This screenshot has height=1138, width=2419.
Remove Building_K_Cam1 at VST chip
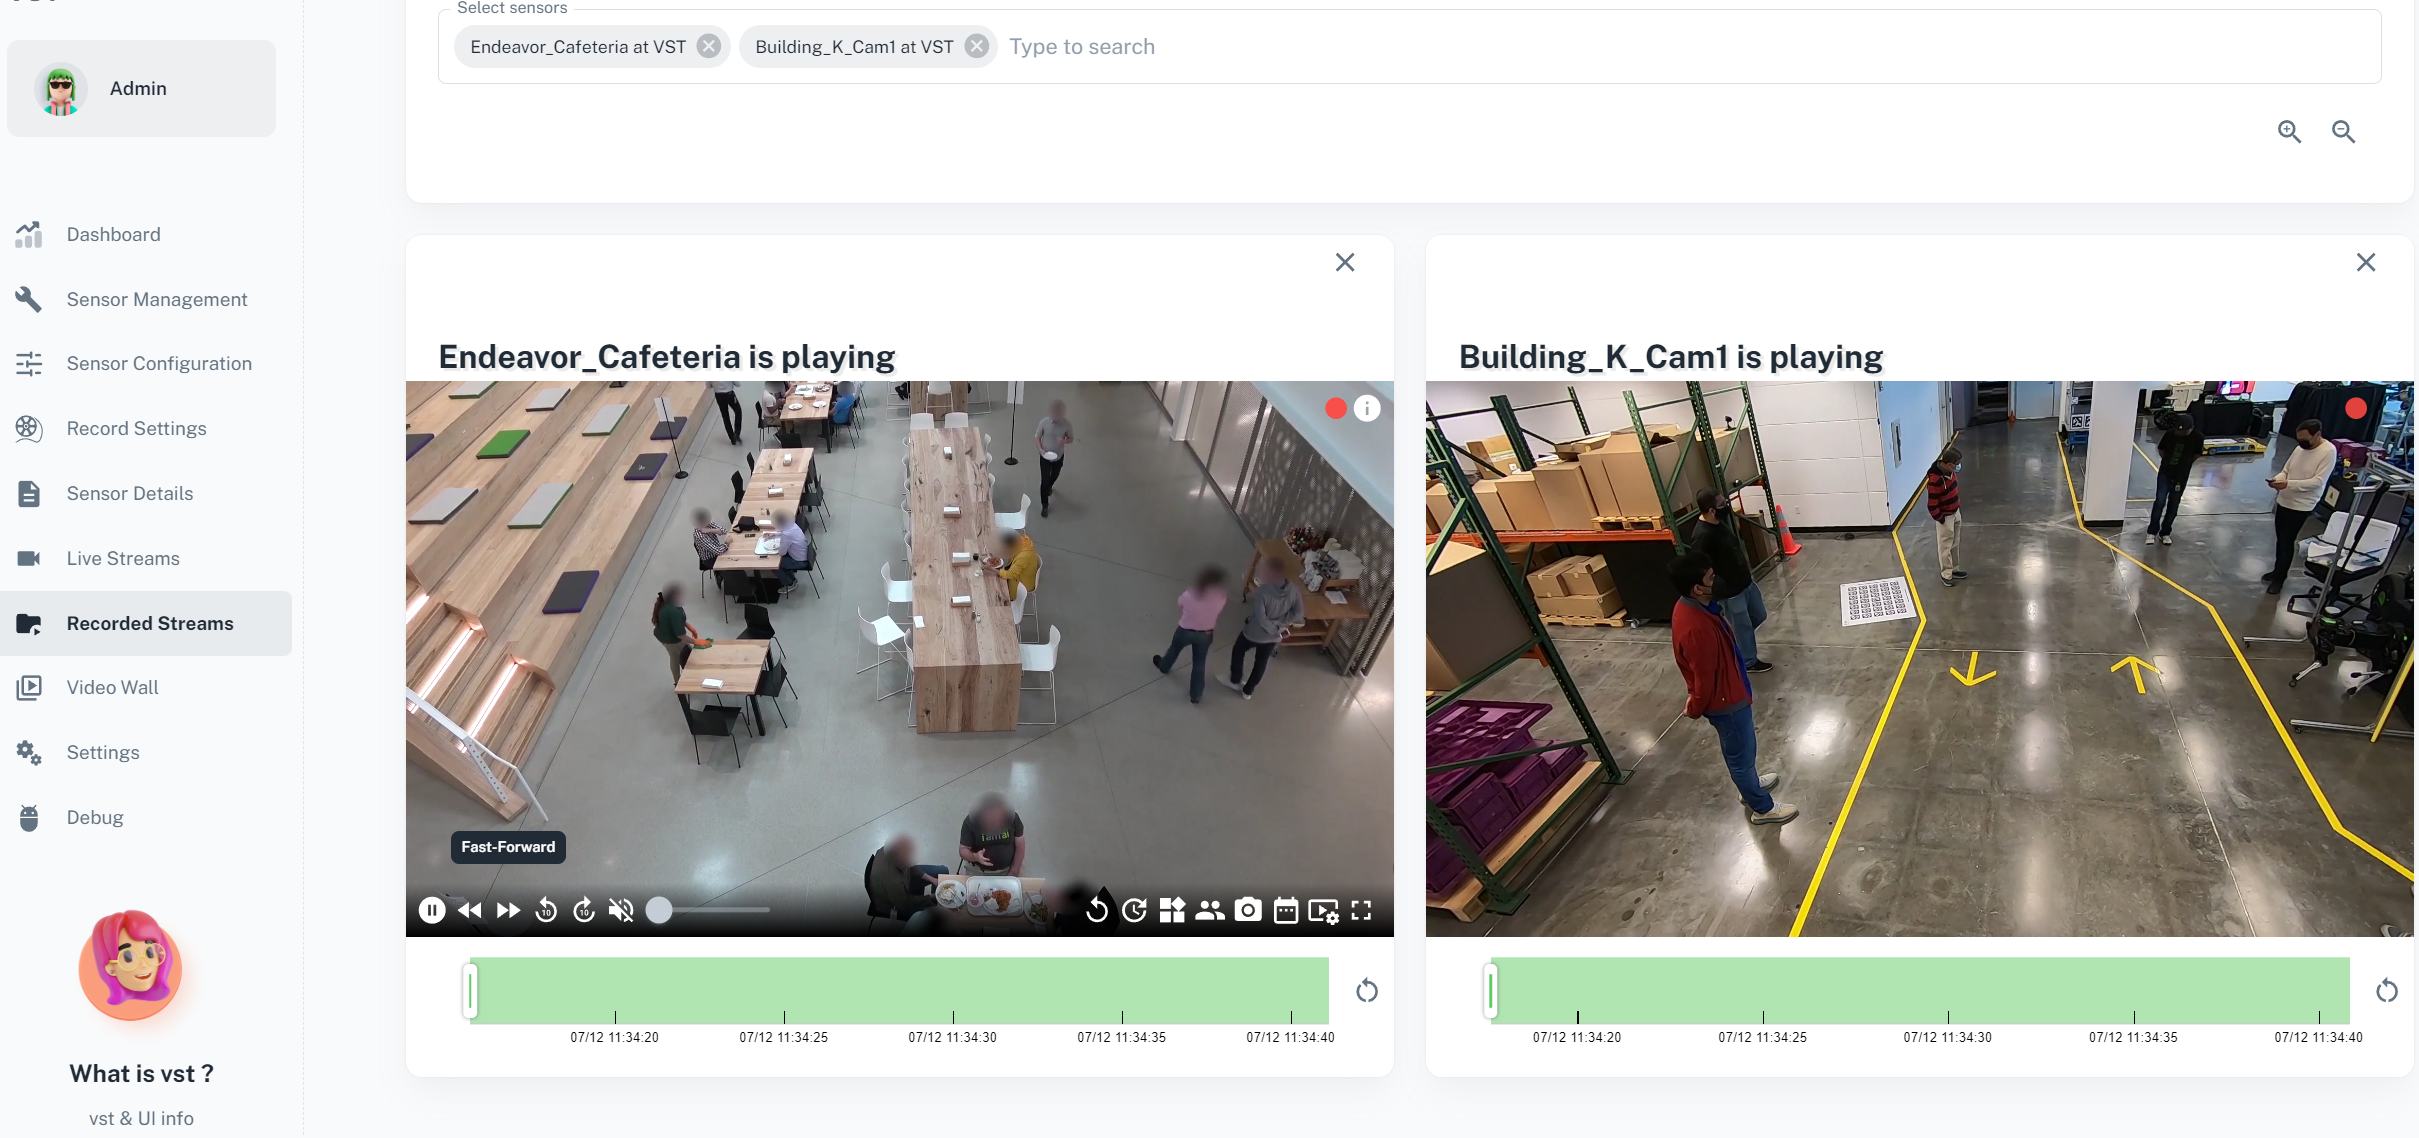pos(977,46)
